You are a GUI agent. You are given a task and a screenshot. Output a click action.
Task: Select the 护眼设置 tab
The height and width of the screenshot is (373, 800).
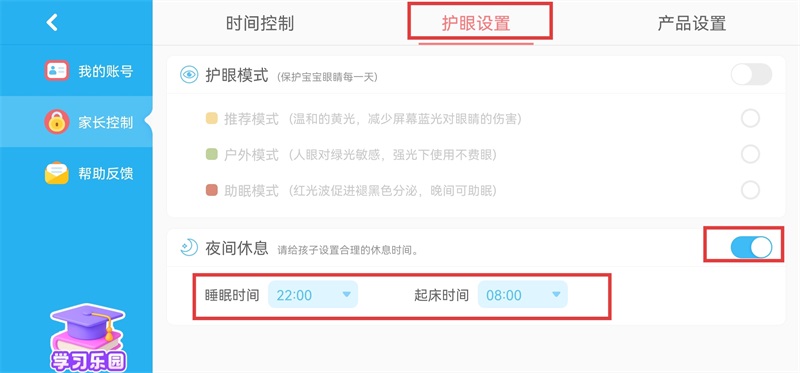(476, 23)
